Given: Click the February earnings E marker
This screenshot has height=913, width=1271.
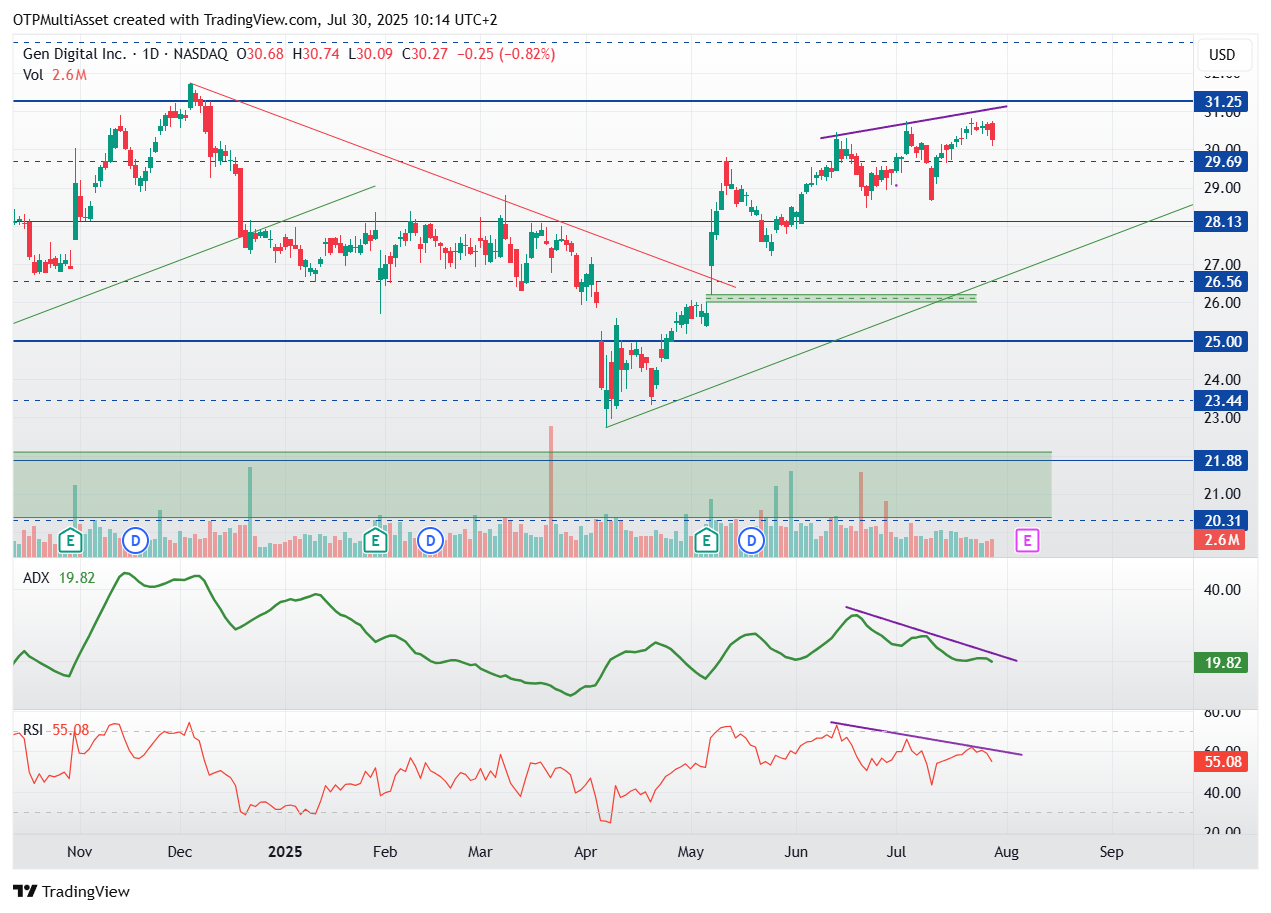Looking at the screenshot, I should tap(375, 541).
